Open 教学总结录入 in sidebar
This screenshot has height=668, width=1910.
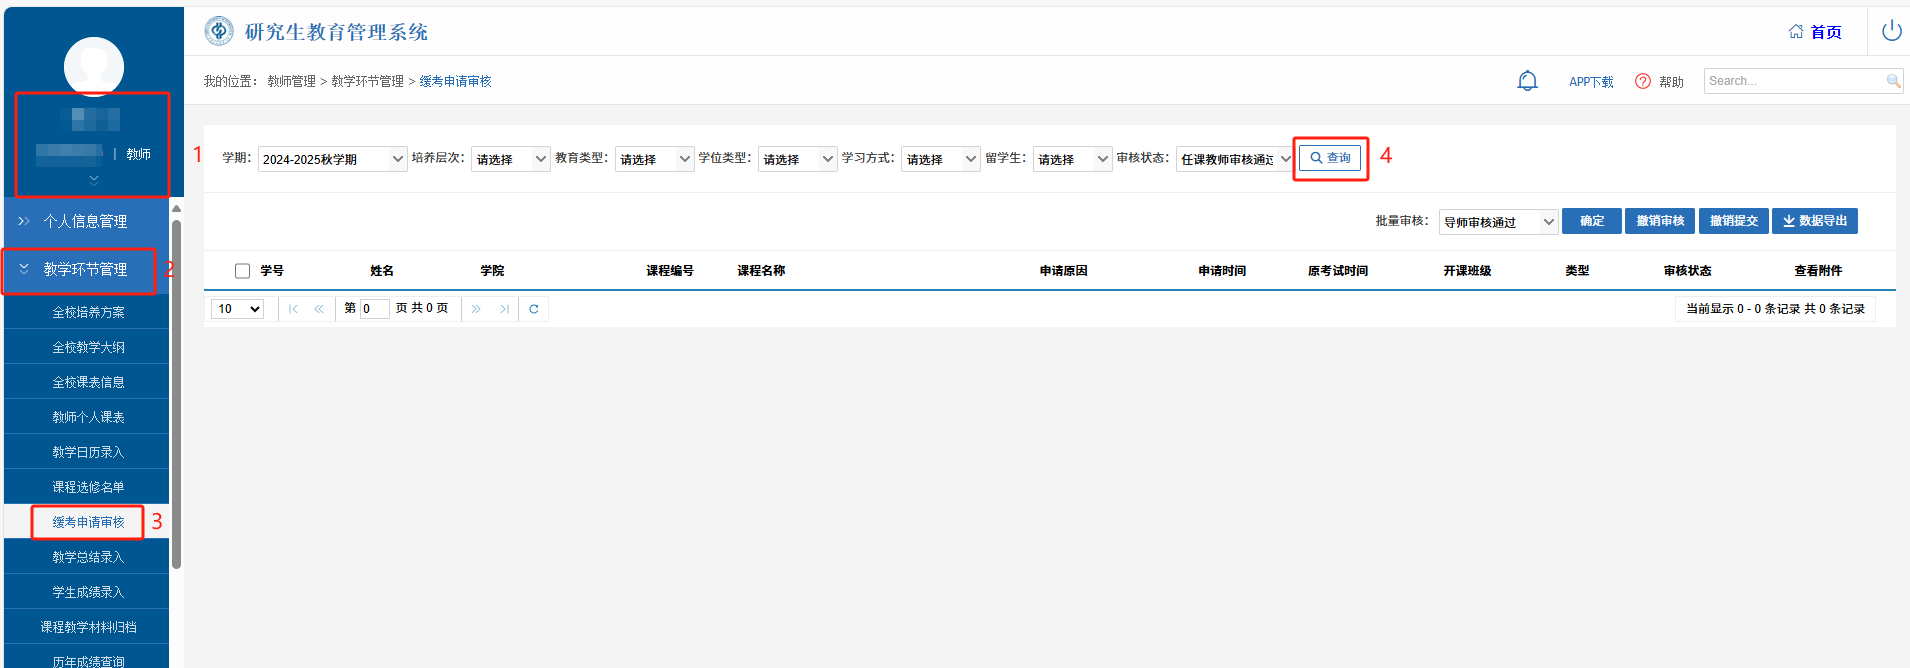click(88, 557)
